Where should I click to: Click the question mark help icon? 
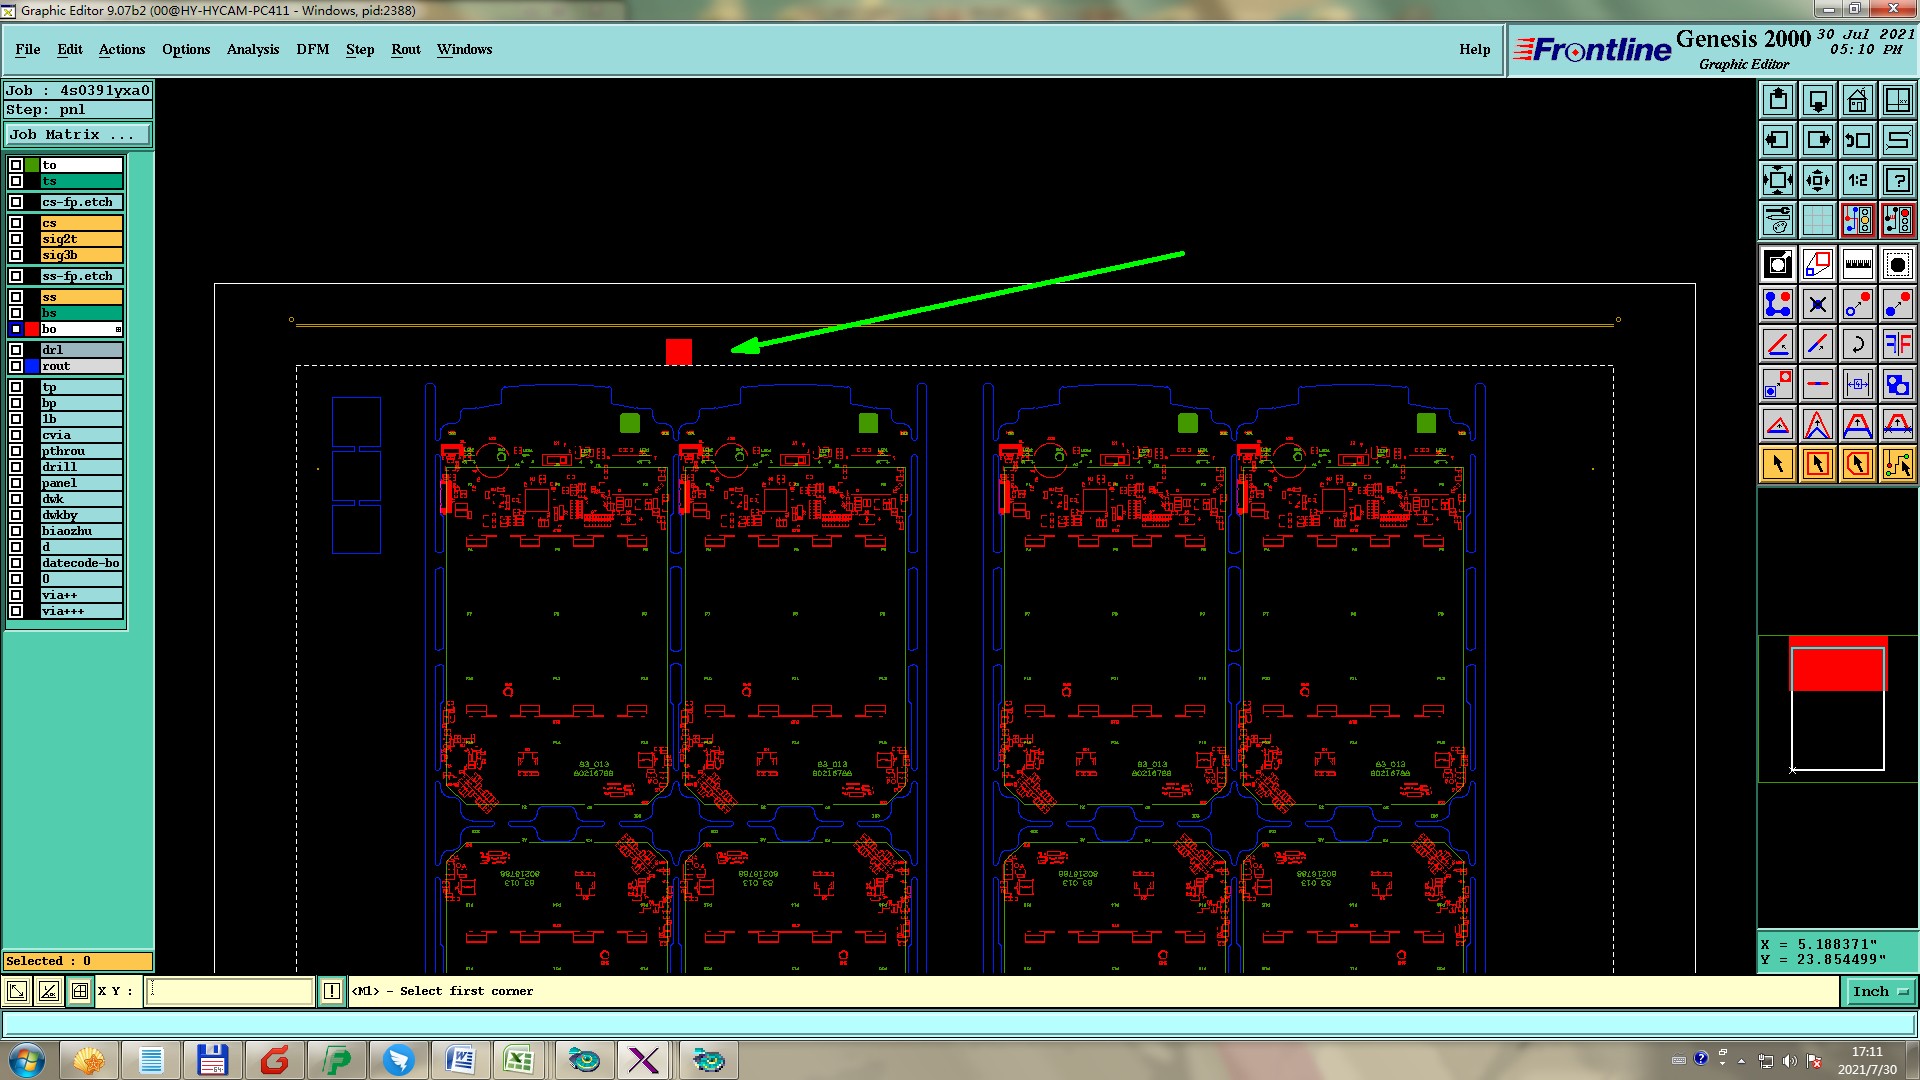1897,180
